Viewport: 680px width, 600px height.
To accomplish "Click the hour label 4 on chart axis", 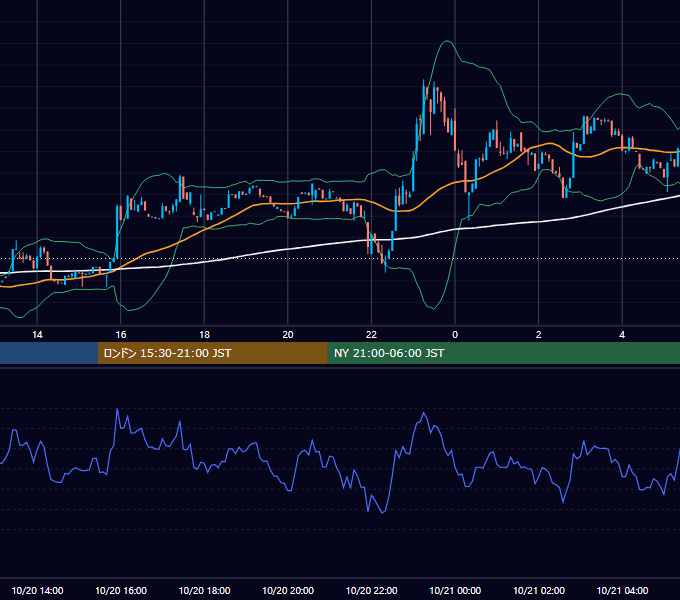I will (x=622, y=335).
